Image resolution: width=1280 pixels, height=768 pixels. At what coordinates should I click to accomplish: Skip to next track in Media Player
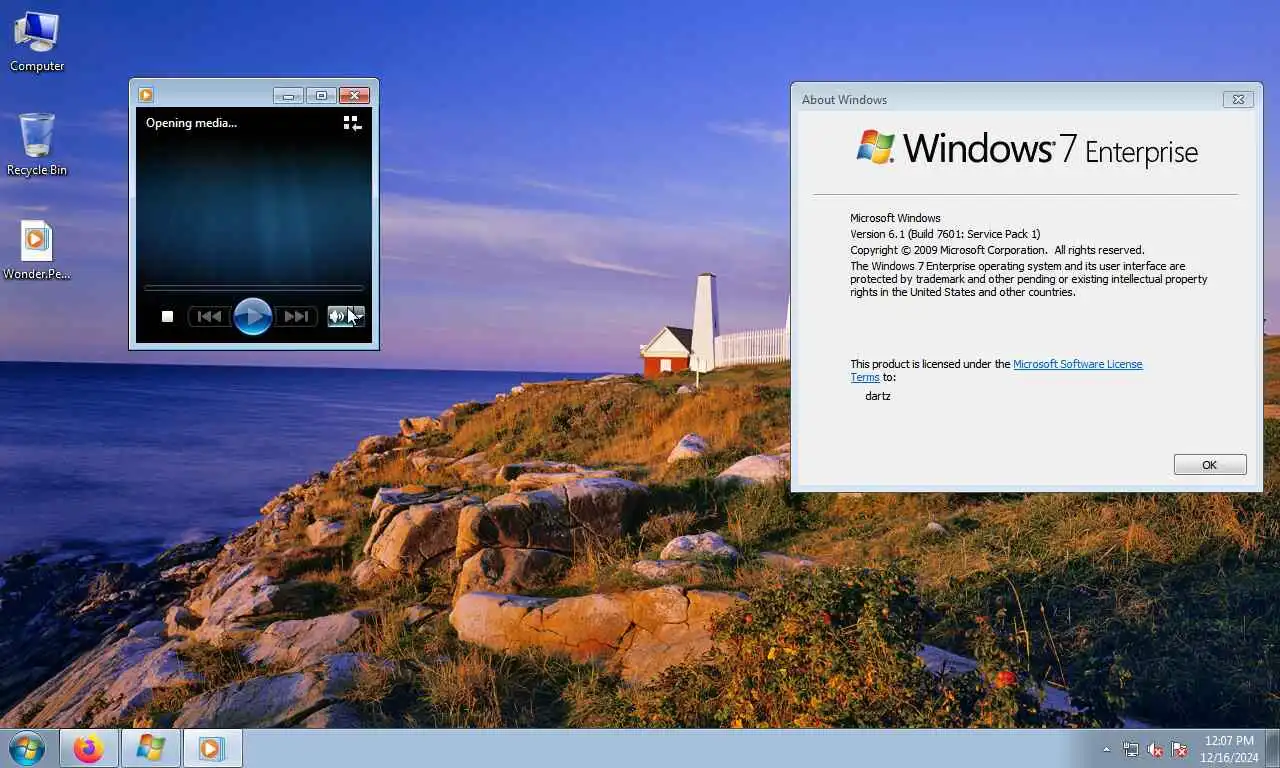pos(296,317)
